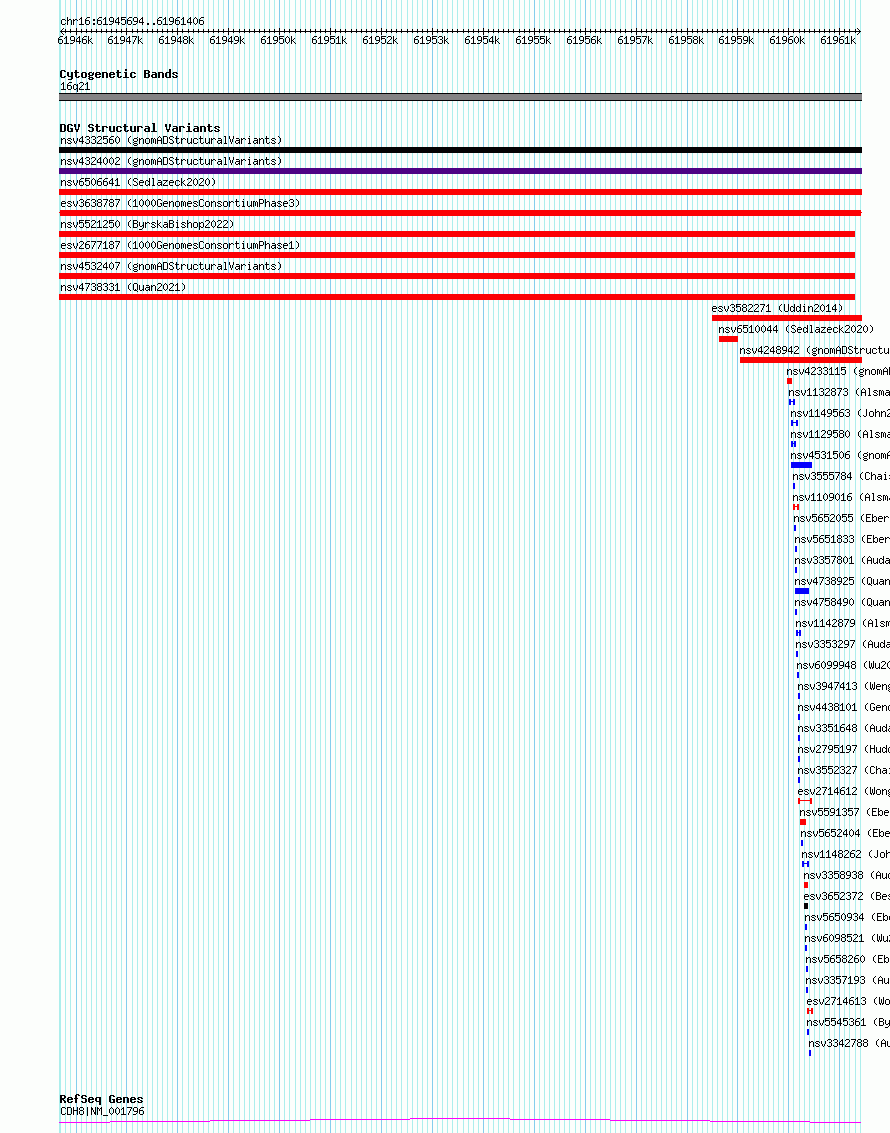
Task: Click the 61954k ruler tick label
Action: point(482,40)
